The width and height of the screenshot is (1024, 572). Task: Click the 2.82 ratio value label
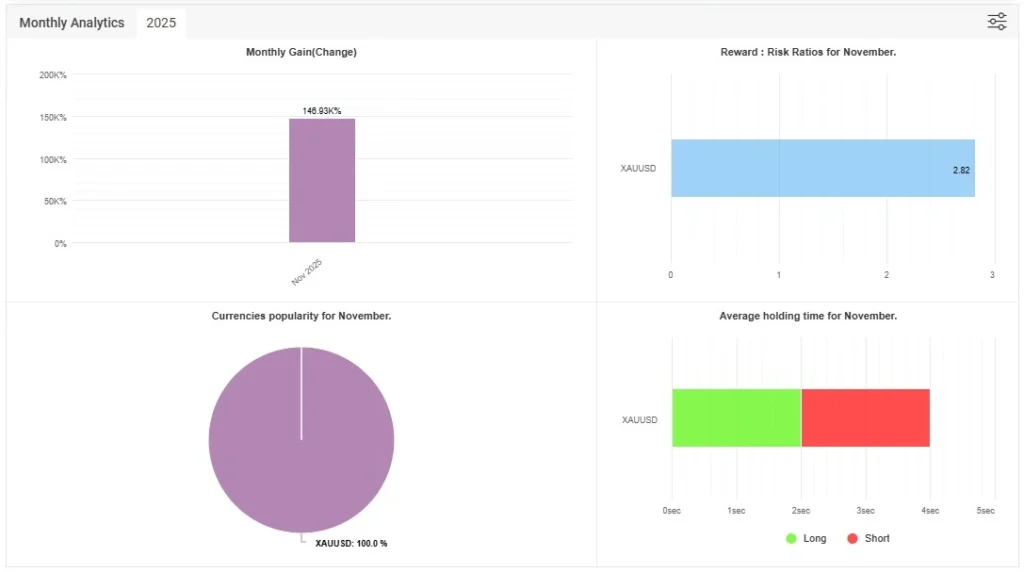[960, 170]
